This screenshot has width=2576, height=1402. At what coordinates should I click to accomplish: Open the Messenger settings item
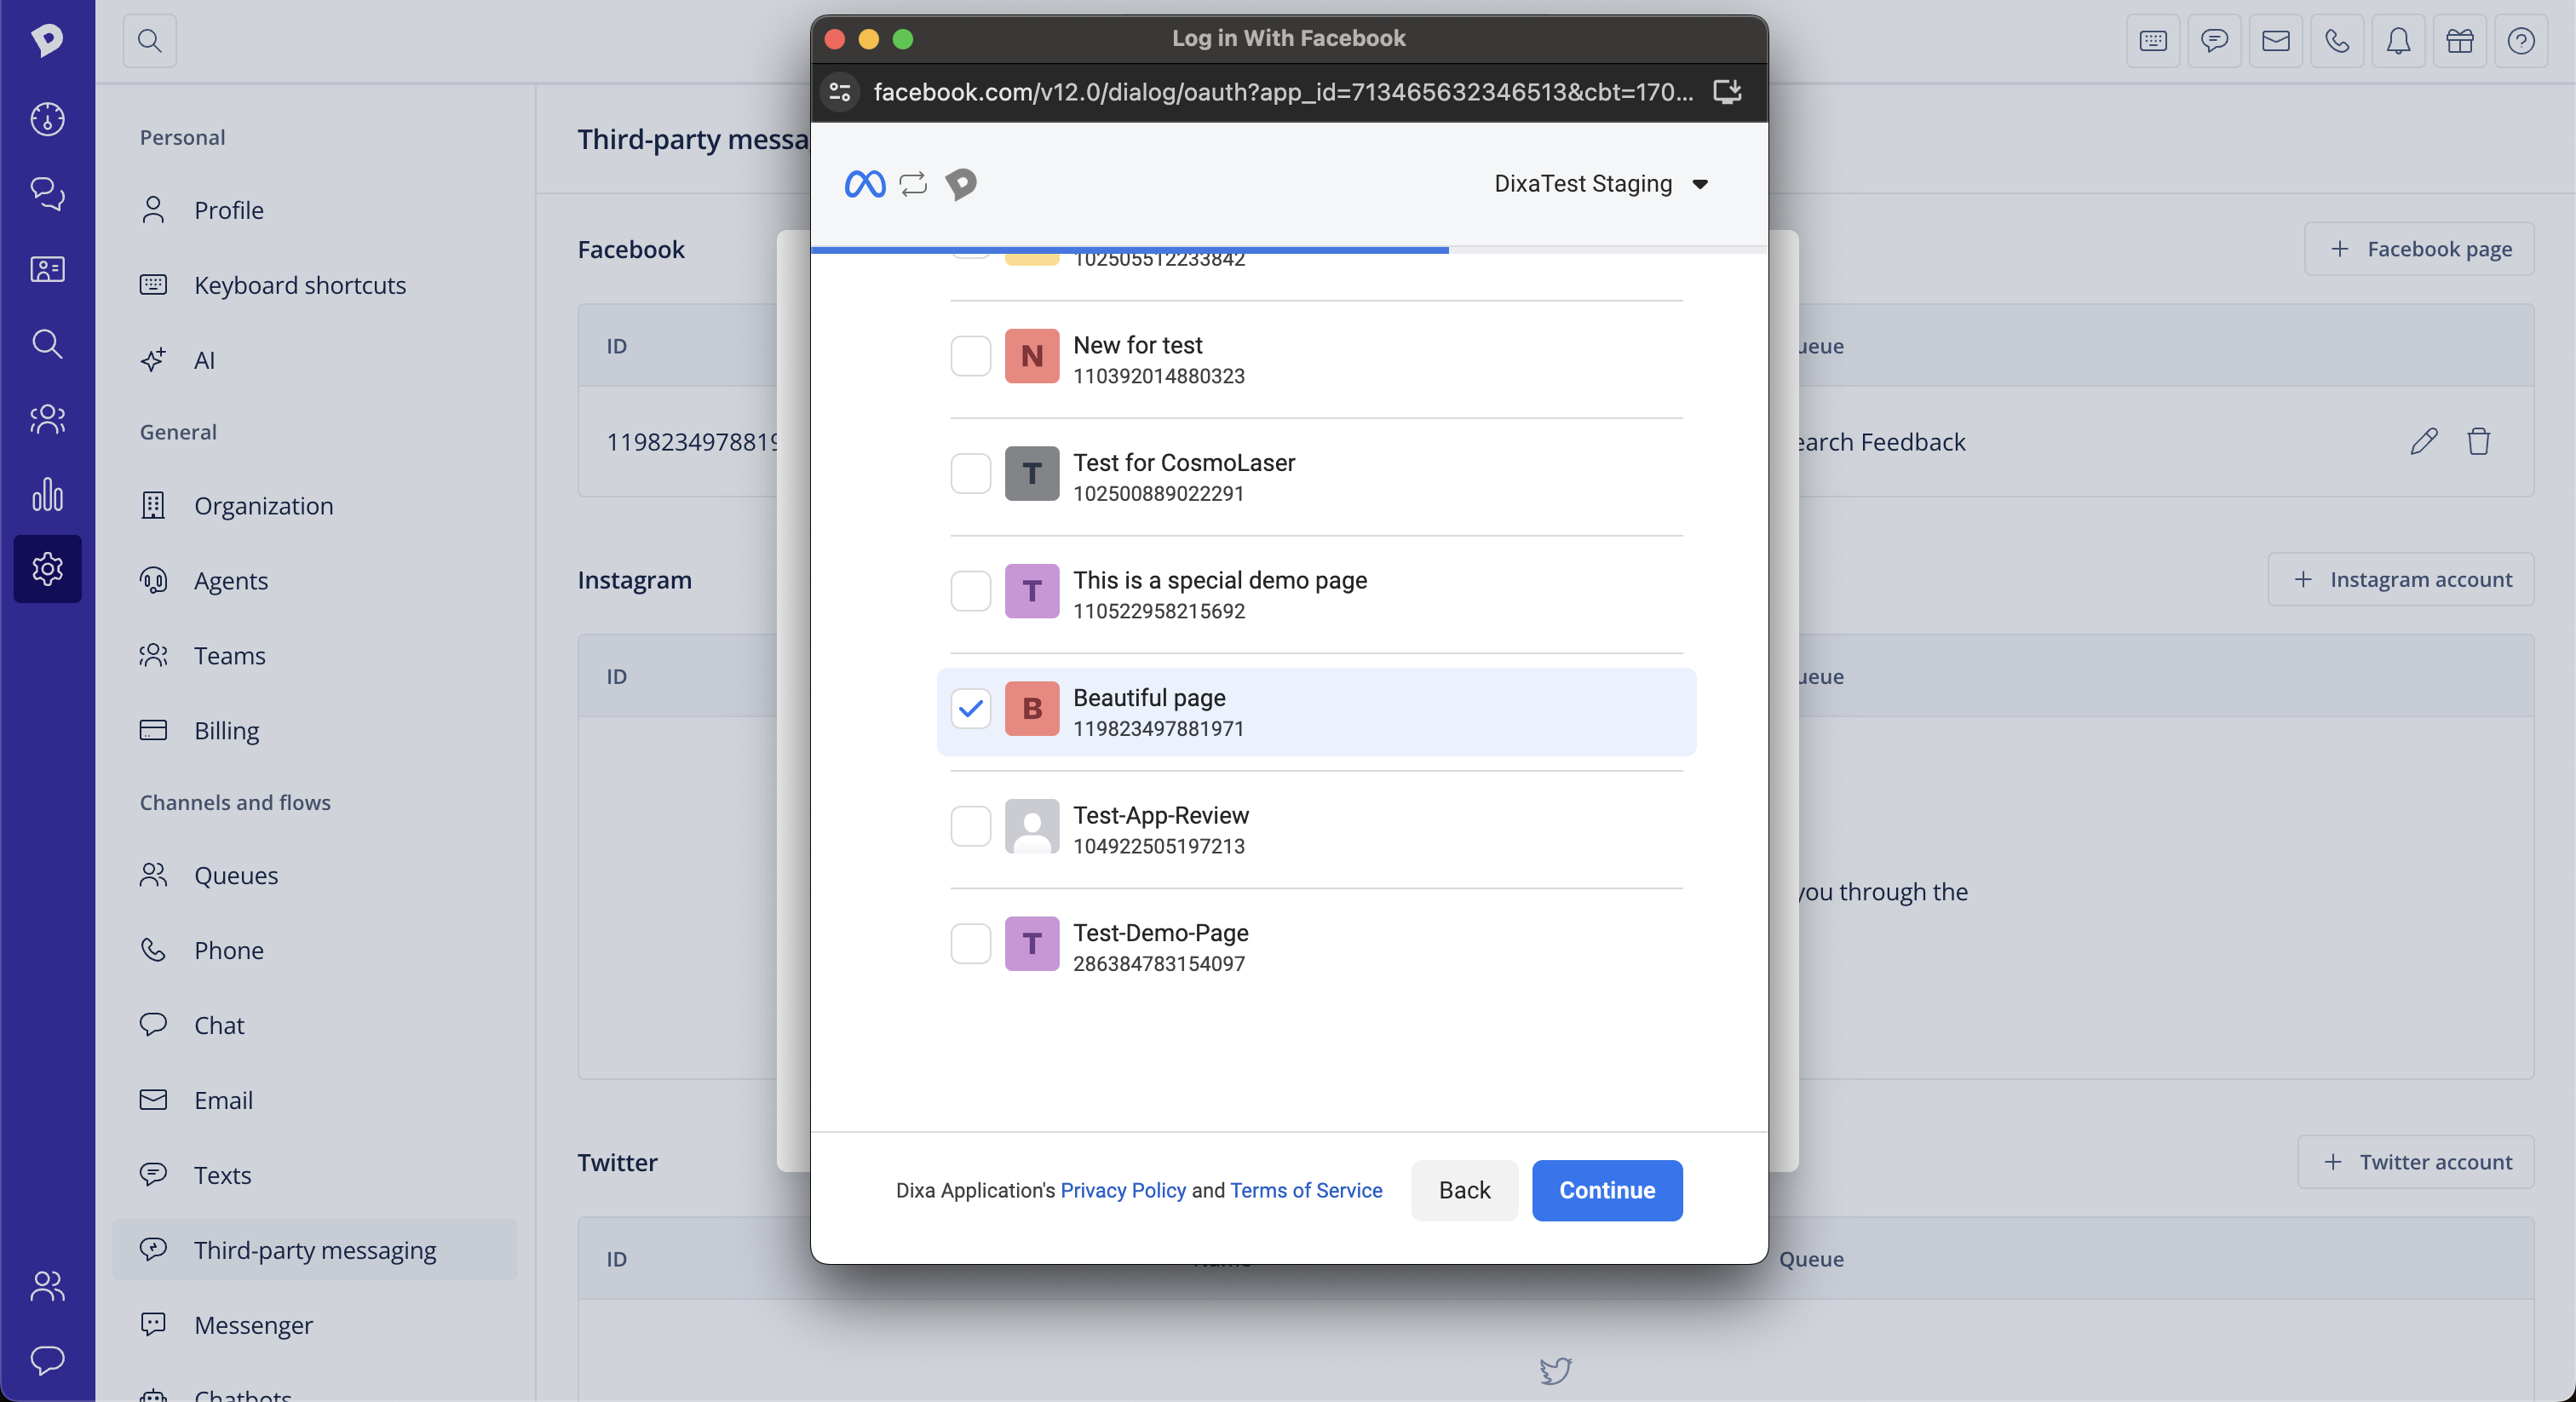point(315,1325)
